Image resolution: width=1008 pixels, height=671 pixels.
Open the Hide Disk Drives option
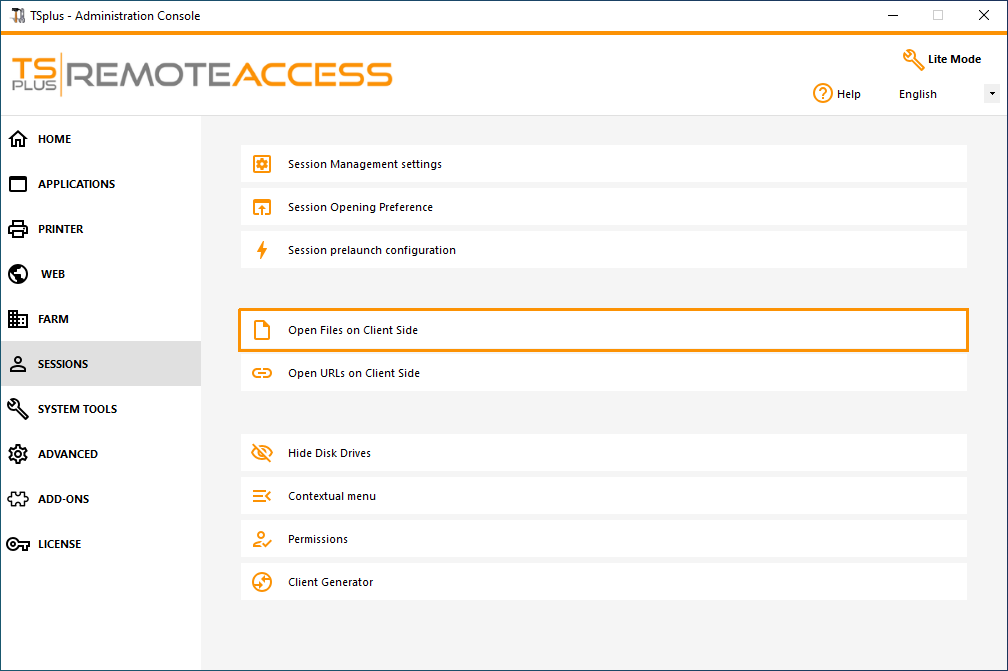[x=329, y=453]
